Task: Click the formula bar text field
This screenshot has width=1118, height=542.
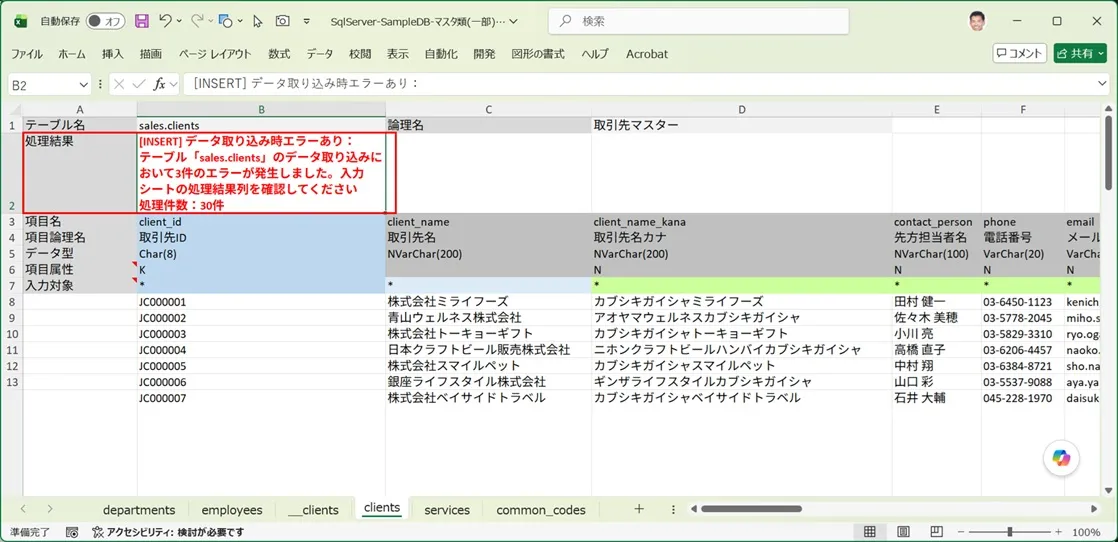Action: click(638, 84)
